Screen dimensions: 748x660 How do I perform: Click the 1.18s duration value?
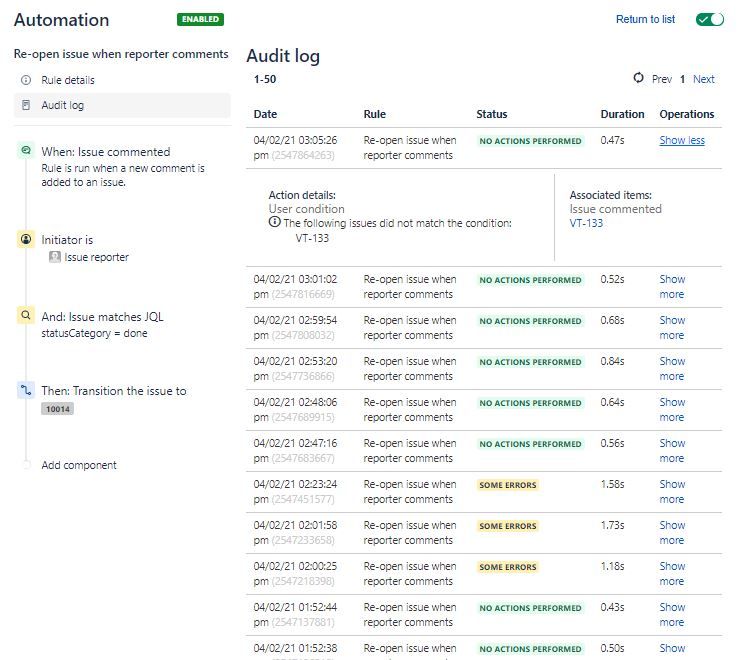[612, 566]
